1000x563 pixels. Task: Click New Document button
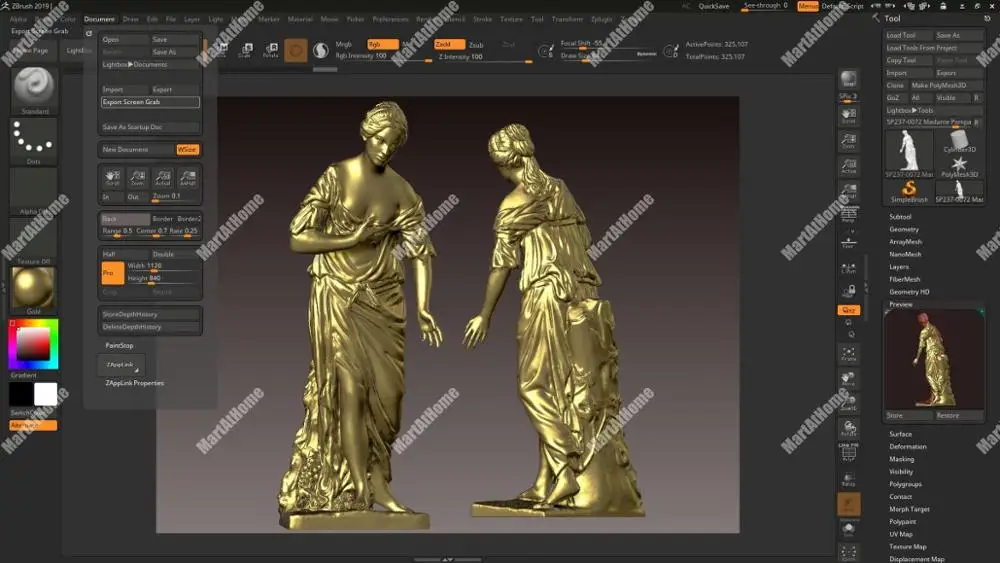click(138, 149)
